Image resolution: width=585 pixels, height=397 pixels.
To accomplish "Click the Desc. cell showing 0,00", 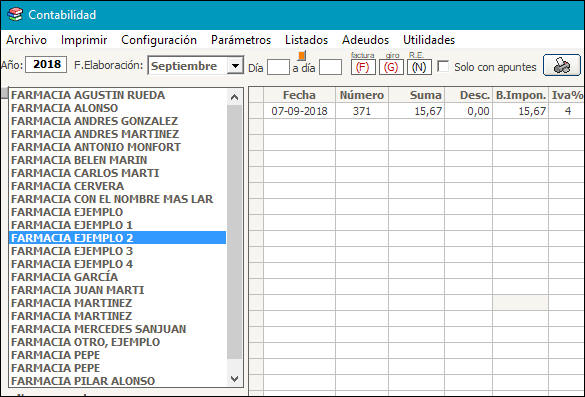I will point(469,111).
